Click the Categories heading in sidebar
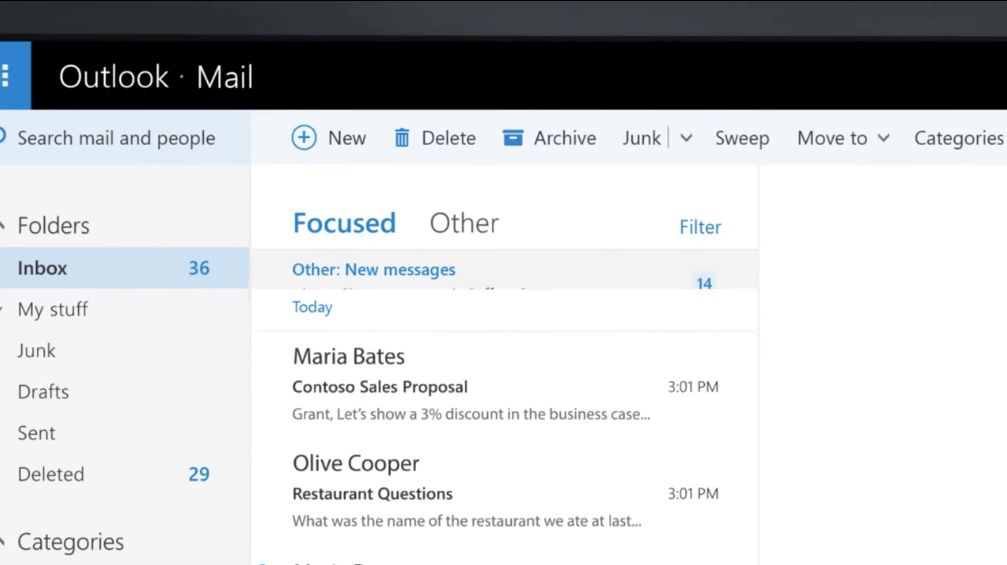The height and width of the screenshot is (565, 1007). [x=71, y=543]
